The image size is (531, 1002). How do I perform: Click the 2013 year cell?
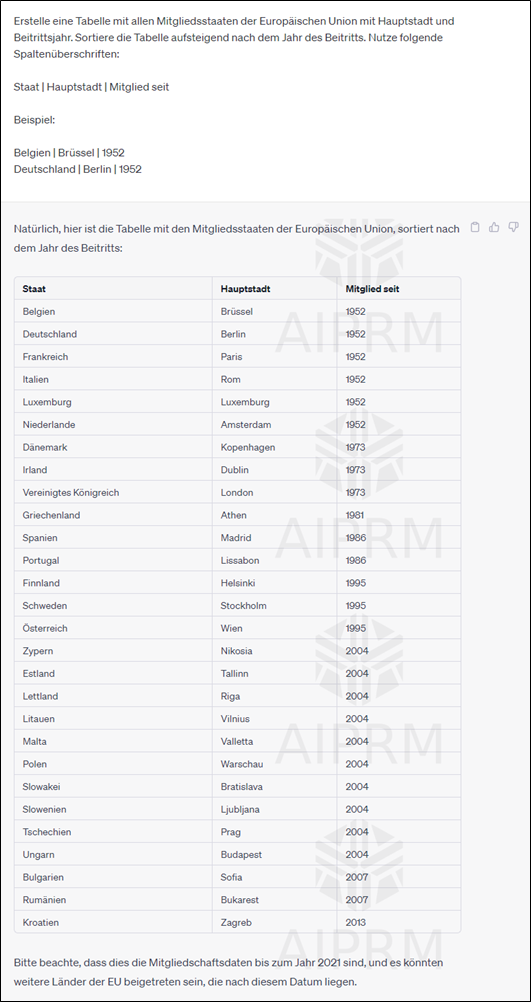click(355, 922)
